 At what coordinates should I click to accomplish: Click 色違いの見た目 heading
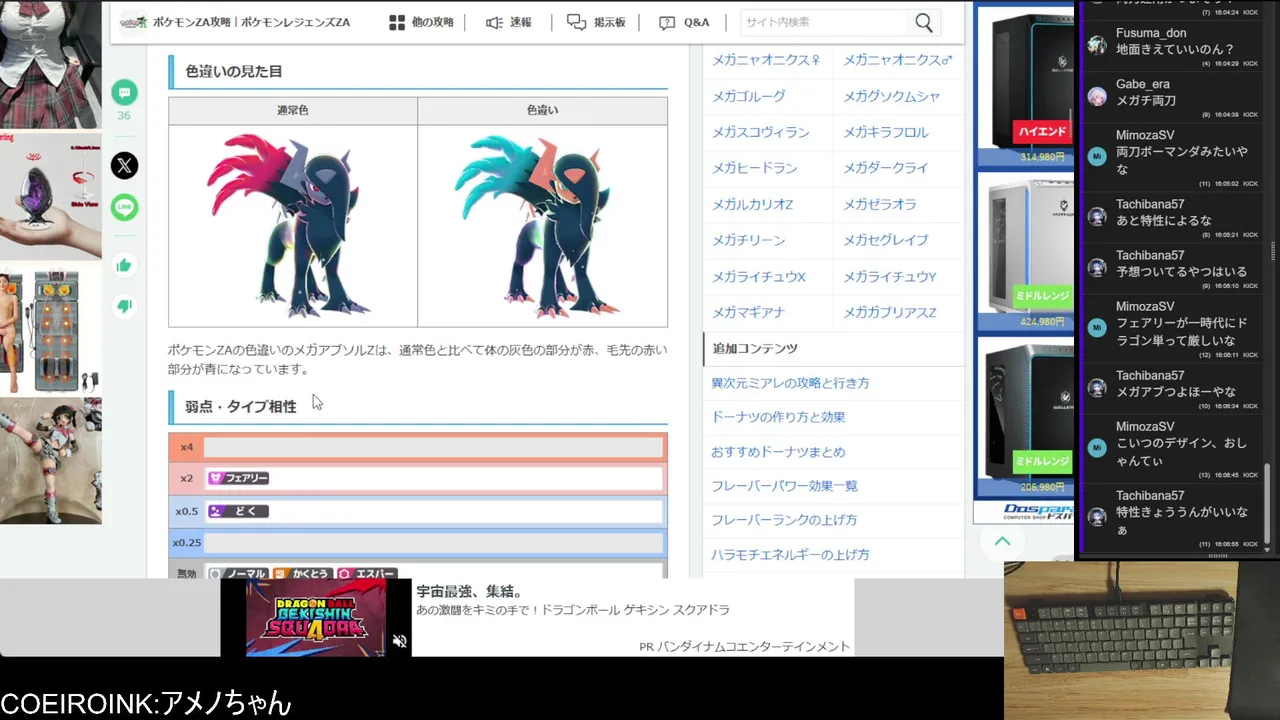tap(234, 71)
